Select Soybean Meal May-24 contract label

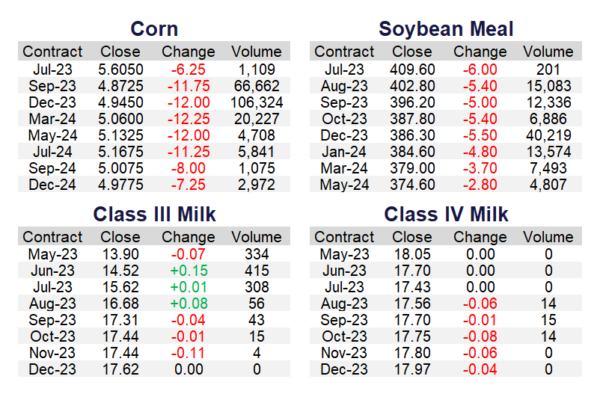coord(344,185)
